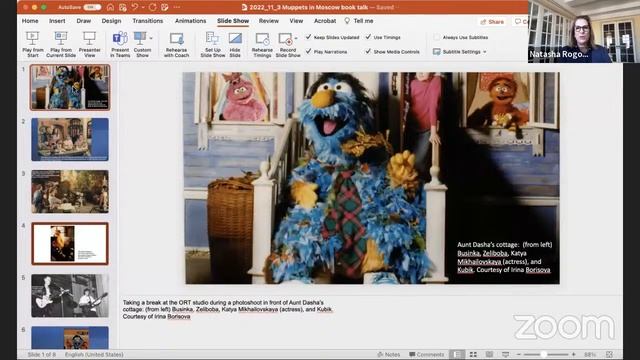Expand the Custom Show dropdown arrow
Viewport: 640px width, 360px height.
pos(151,38)
